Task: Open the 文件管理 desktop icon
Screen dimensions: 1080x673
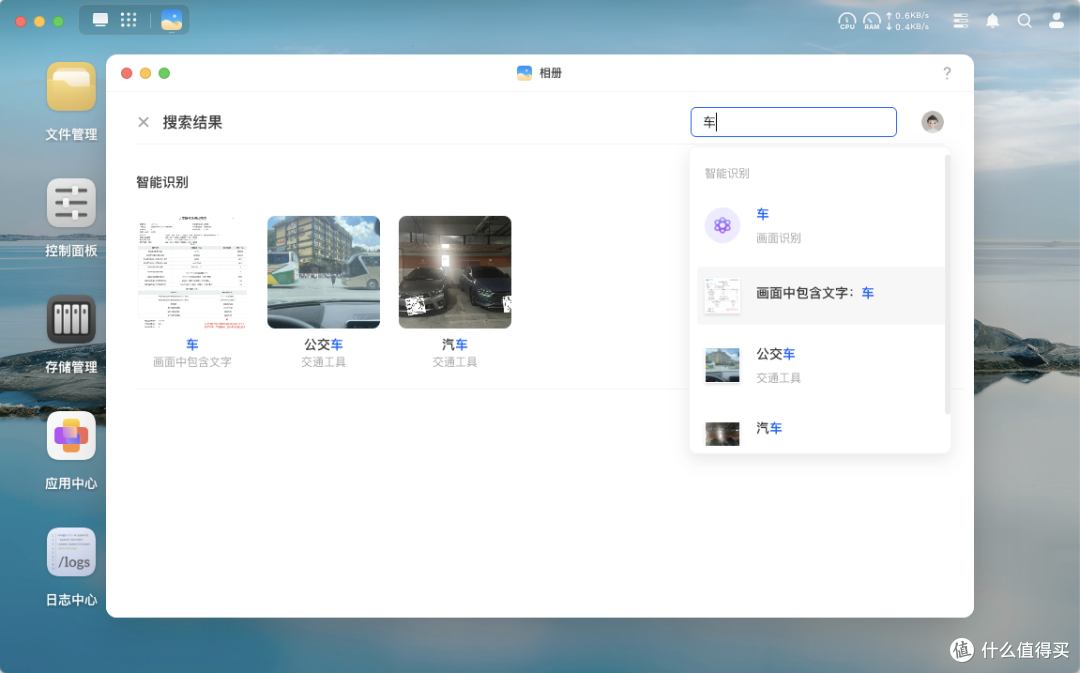Action: click(71, 87)
